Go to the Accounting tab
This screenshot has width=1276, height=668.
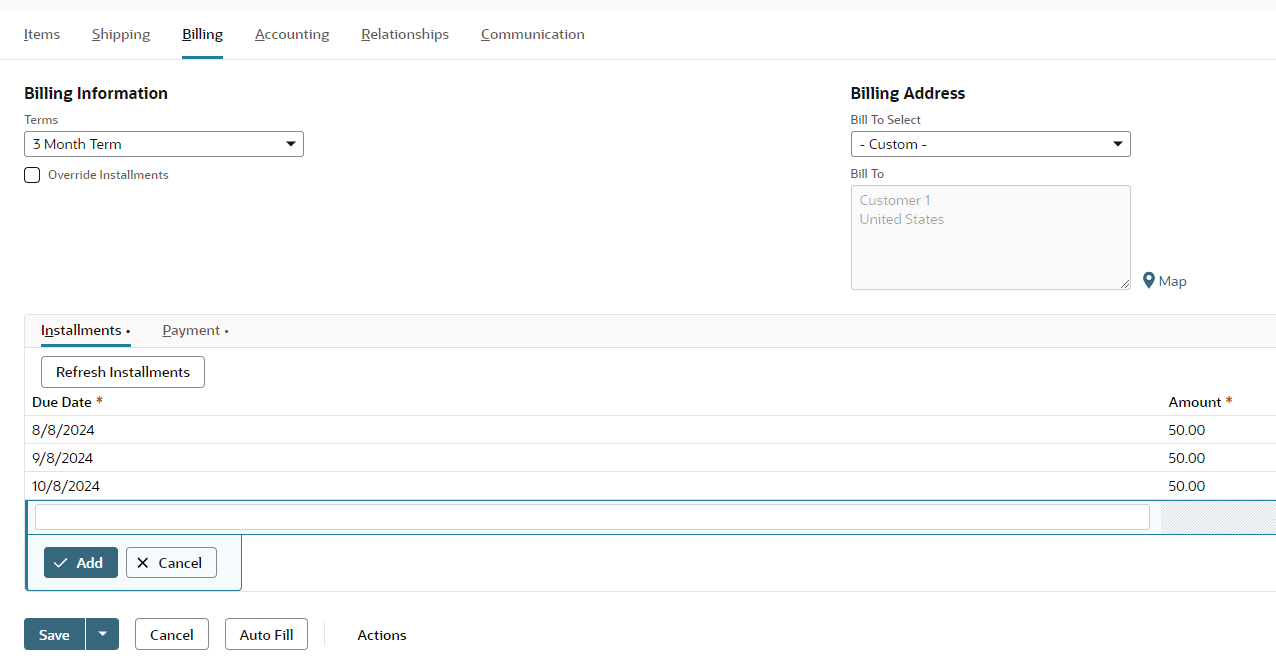click(292, 34)
